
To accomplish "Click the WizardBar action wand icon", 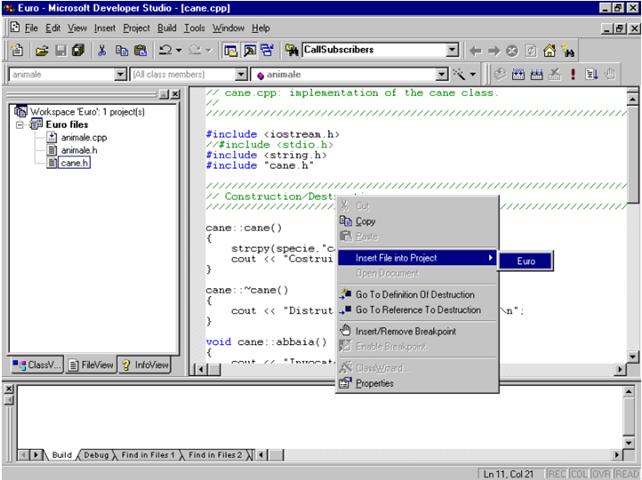I will [x=459, y=75].
